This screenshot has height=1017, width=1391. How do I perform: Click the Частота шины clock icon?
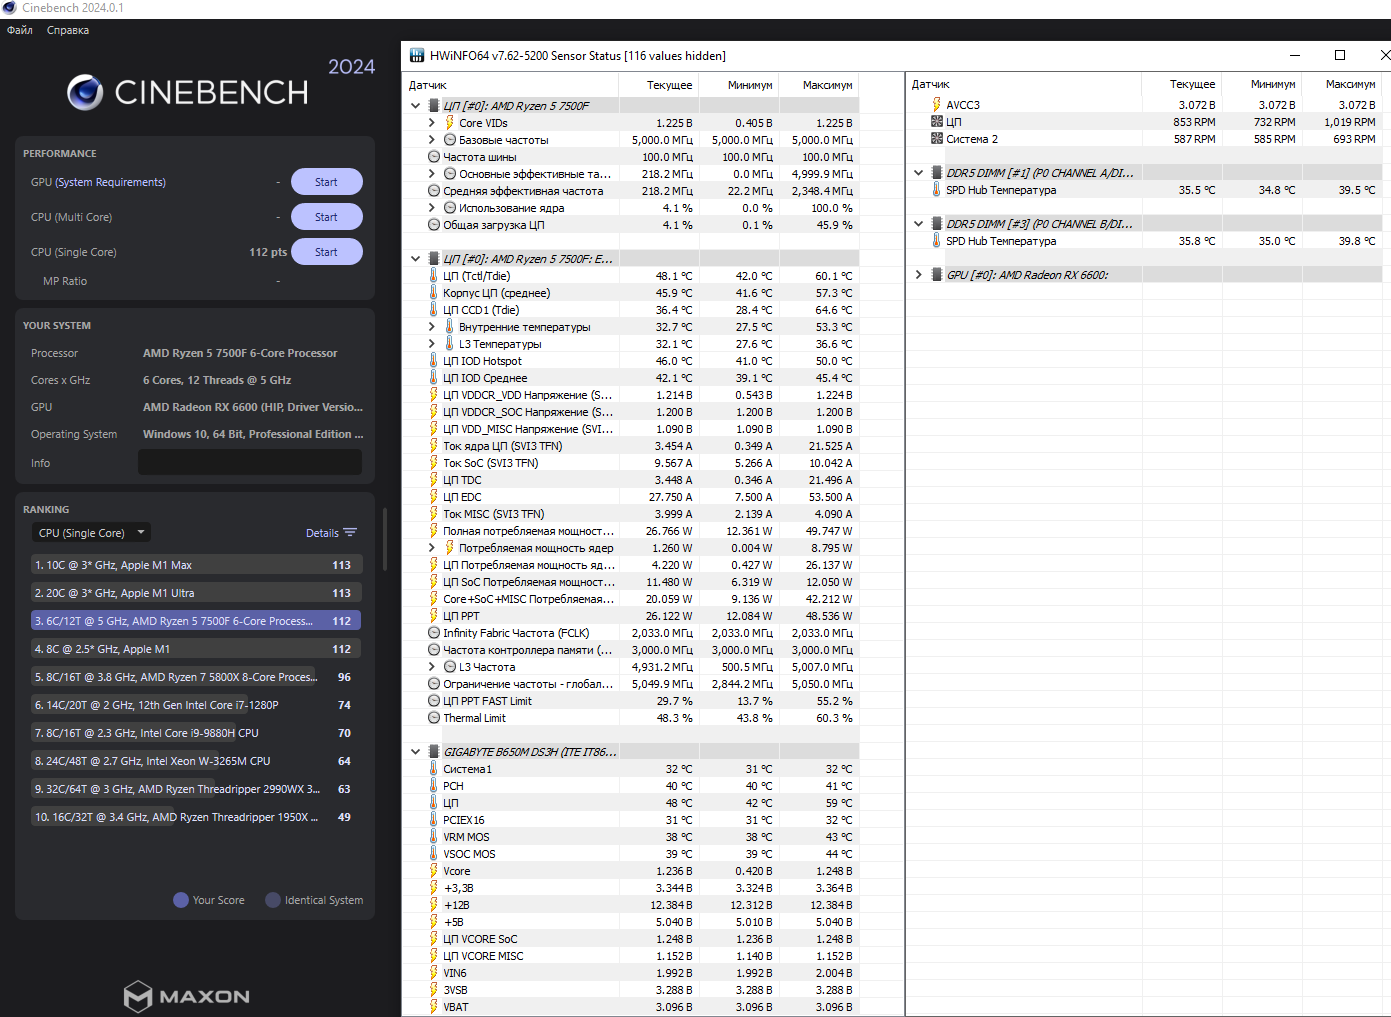(434, 157)
